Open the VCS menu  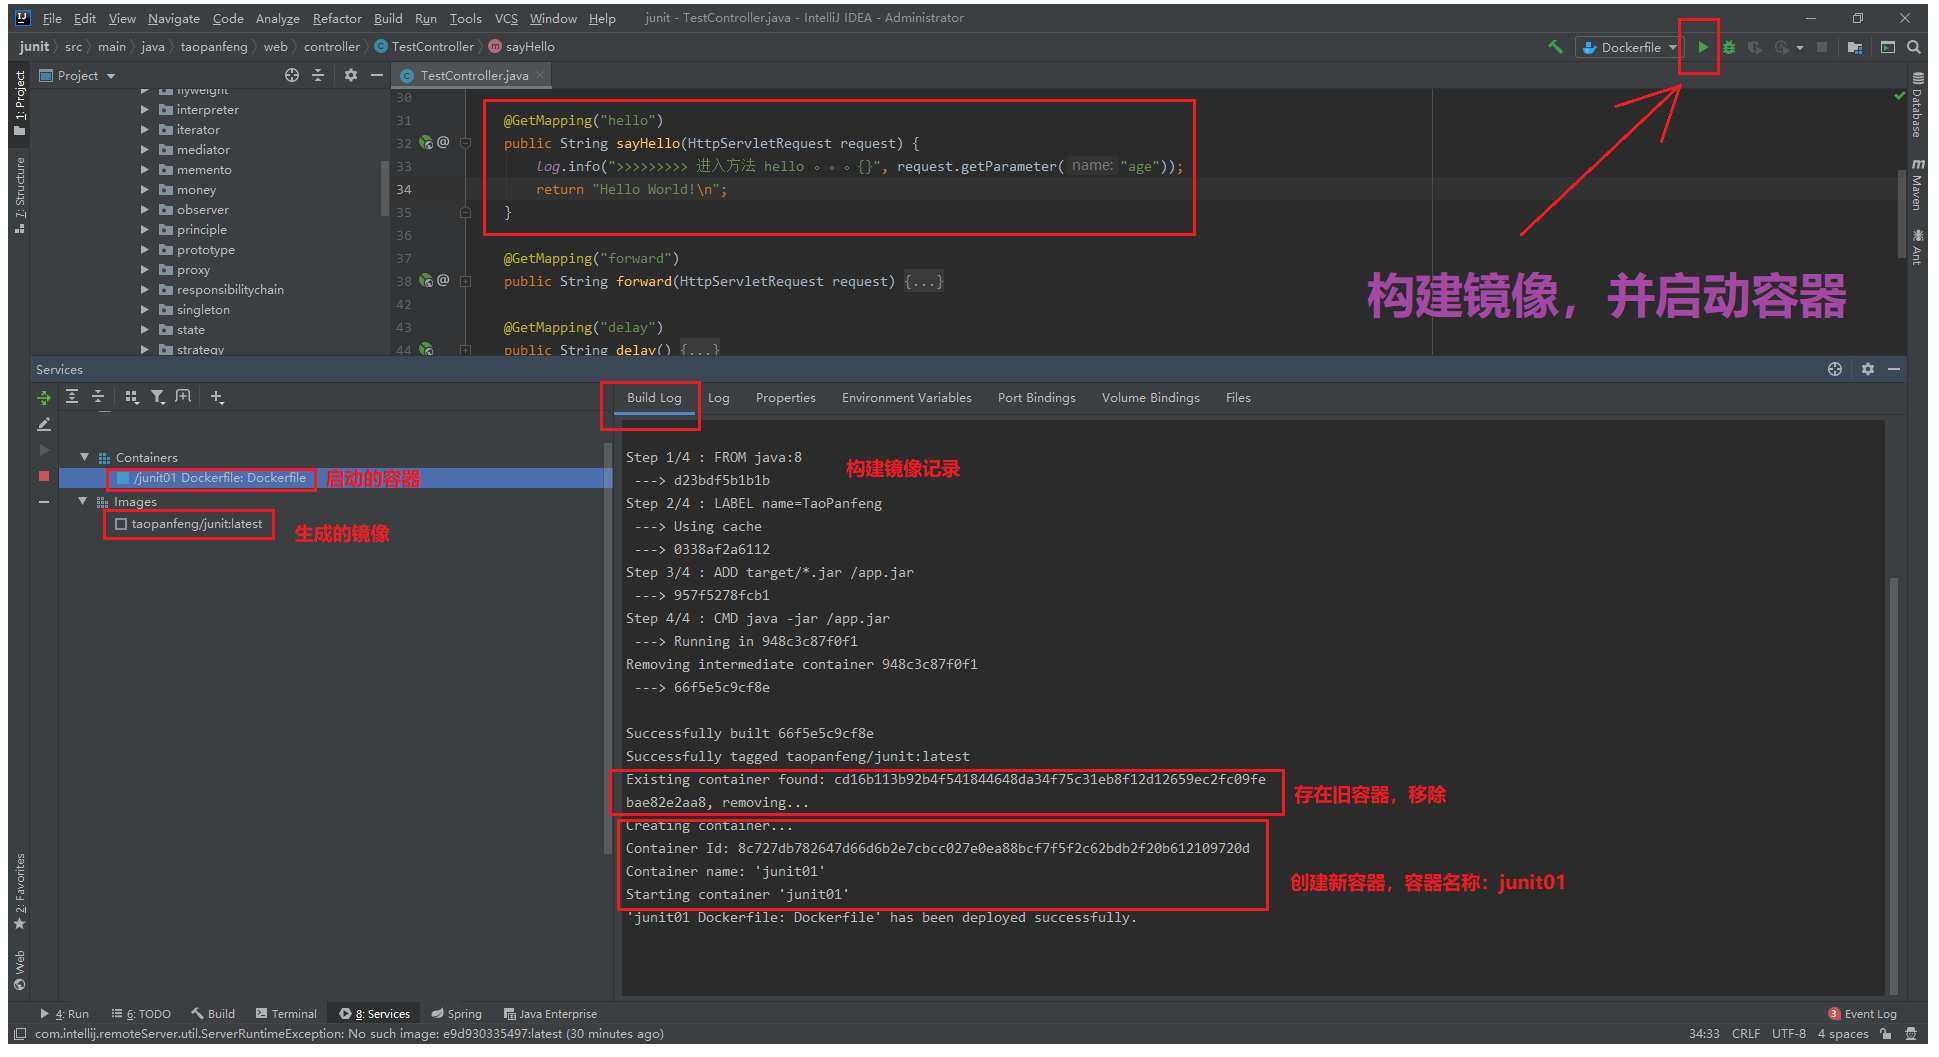point(506,19)
